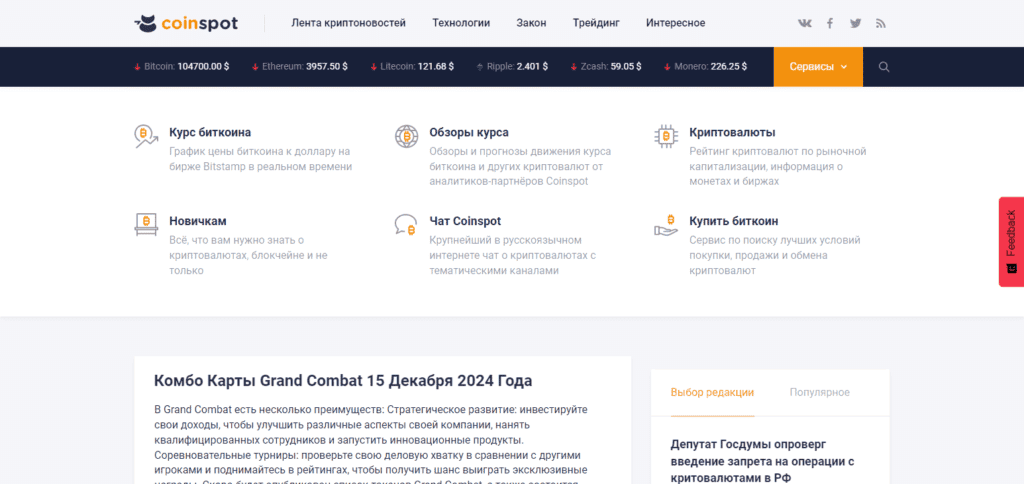
Task: Open the Закон menu item
Action: 532,24
